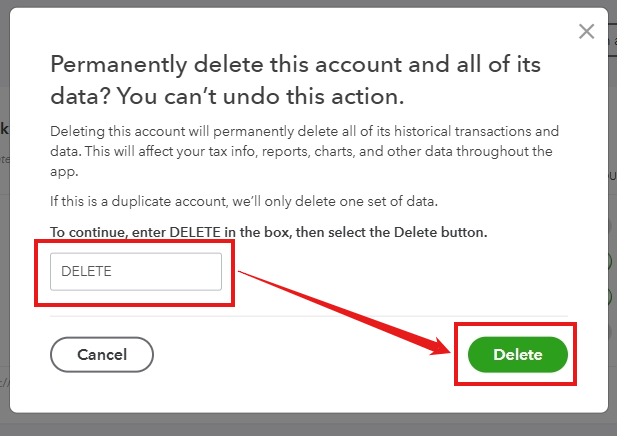The image size is (617, 436).
Task: Click the upper green circle icon behind the dialog
Action: coord(611,261)
